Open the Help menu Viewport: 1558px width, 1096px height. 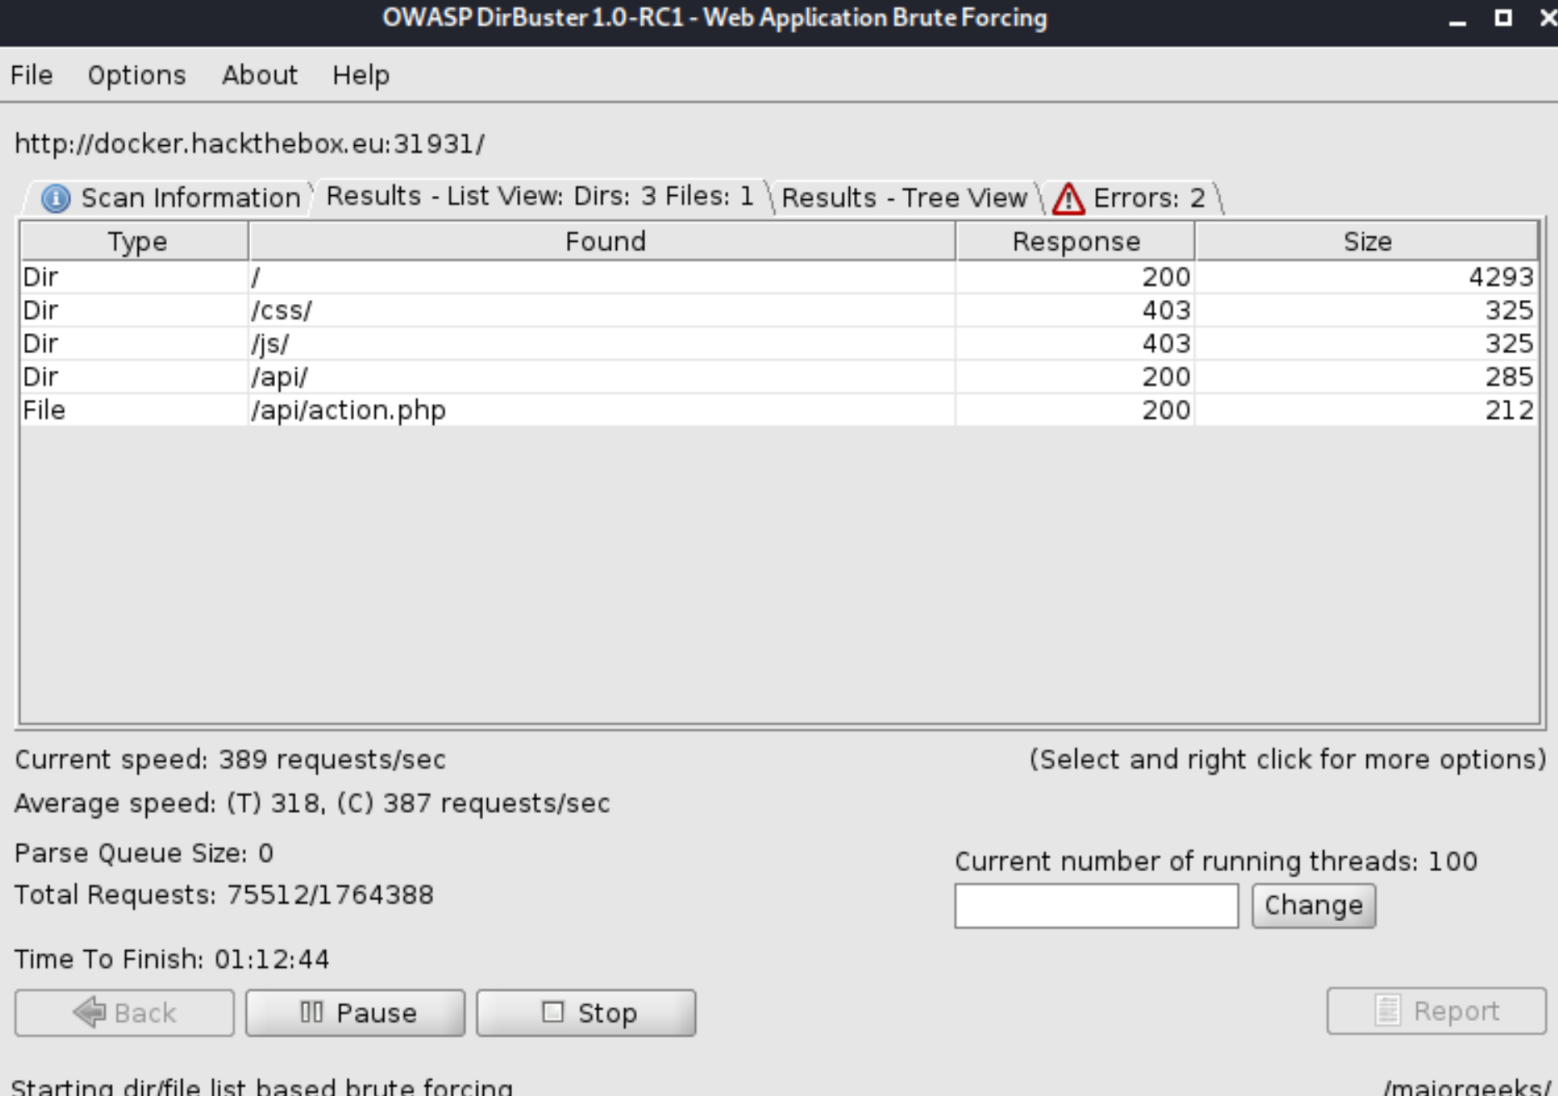pyautogui.click(x=361, y=75)
